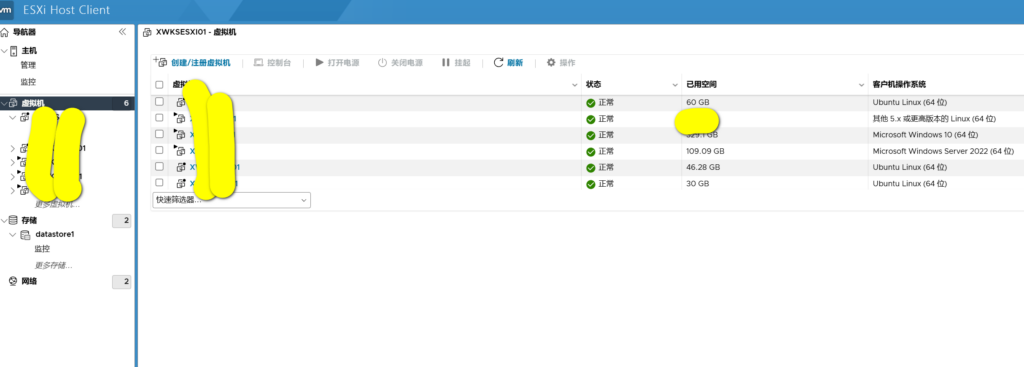Click VM icon in Windows Server 2022 row

pos(181,151)
